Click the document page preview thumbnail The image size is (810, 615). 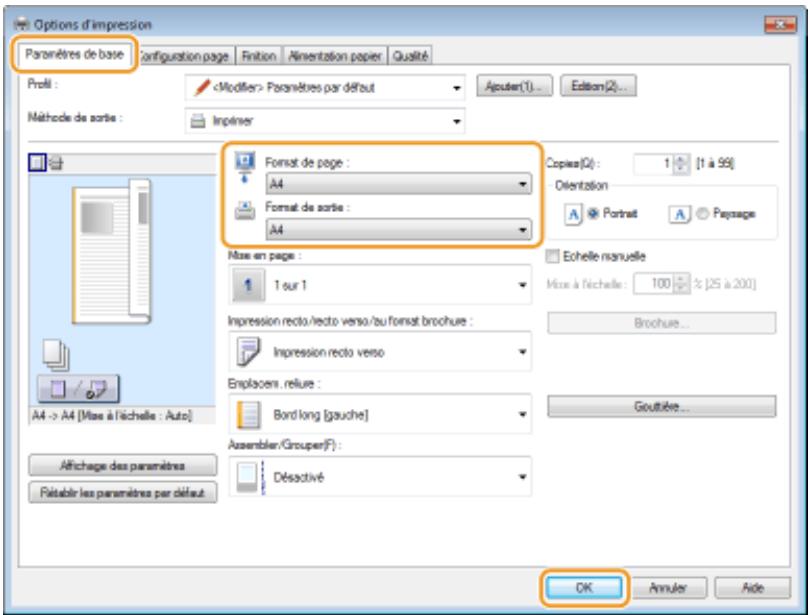(112, 252)
